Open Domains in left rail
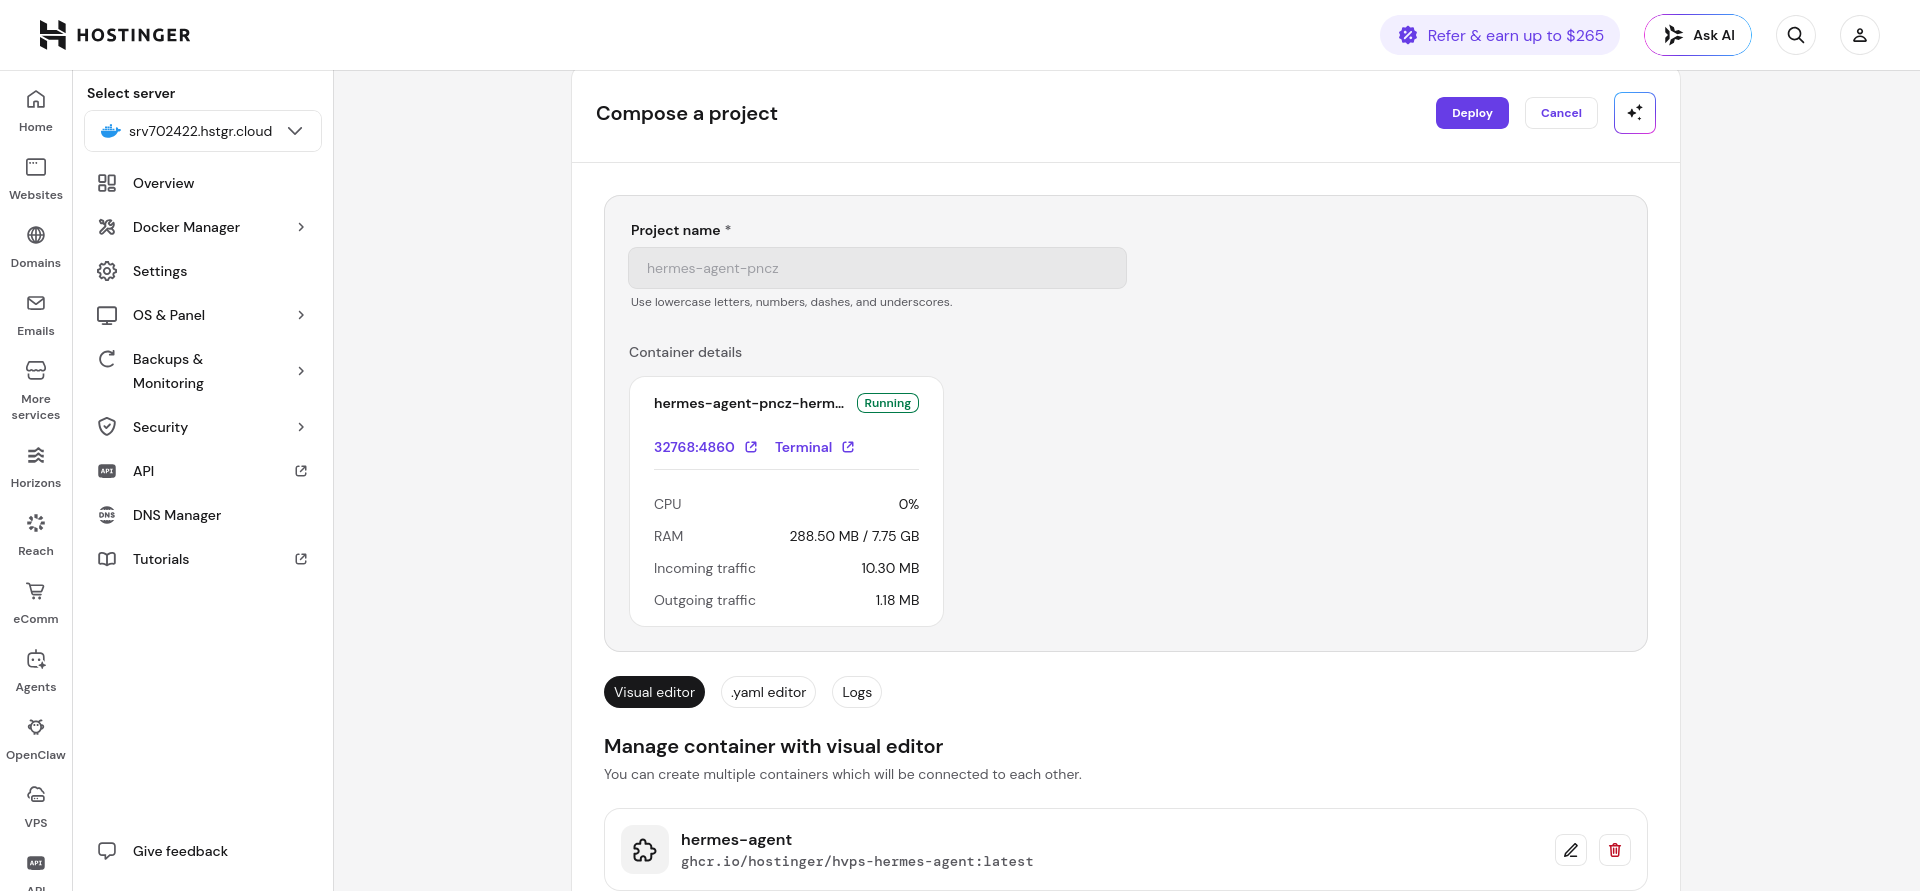Viewport: 1920px width, 891px height. click(36, 247)
